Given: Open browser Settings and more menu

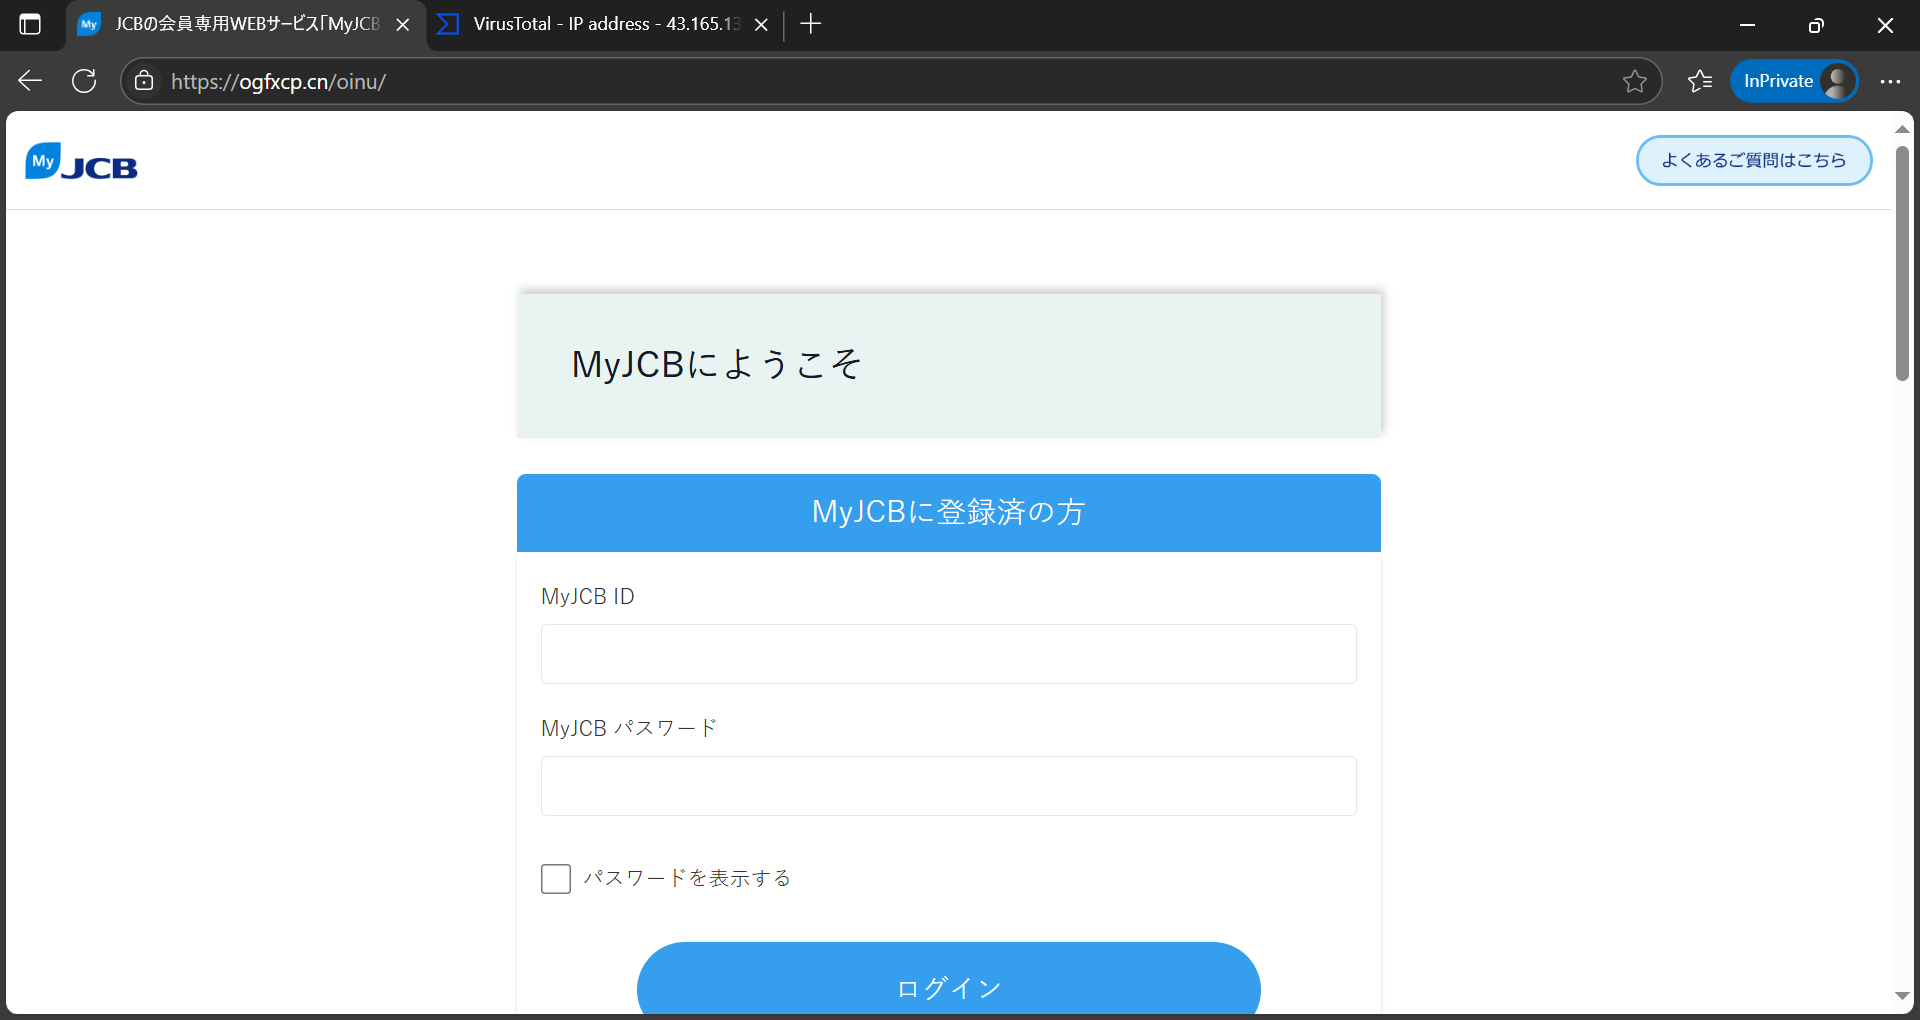Looking at the screenshot, I should coord(1890,81).
